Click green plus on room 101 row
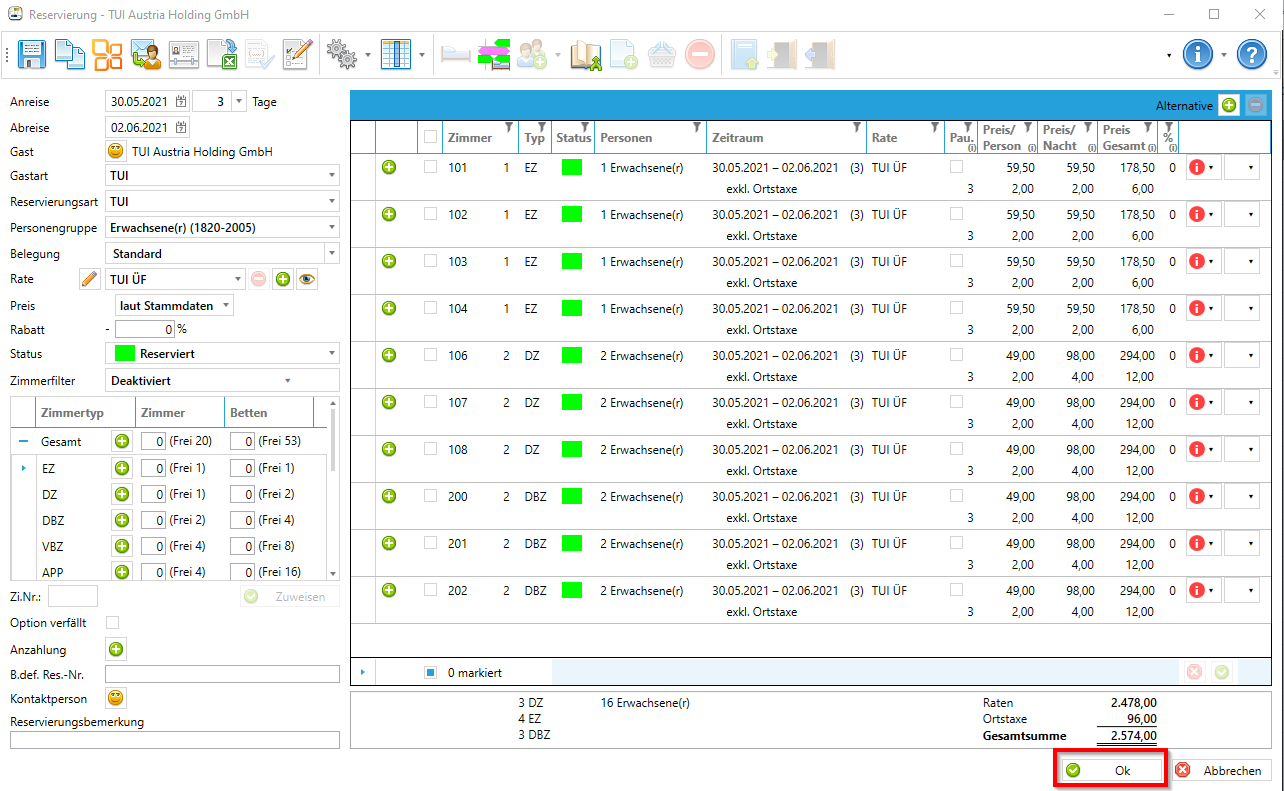Screen dimensions: 1284x791 (x=389, y=167)
